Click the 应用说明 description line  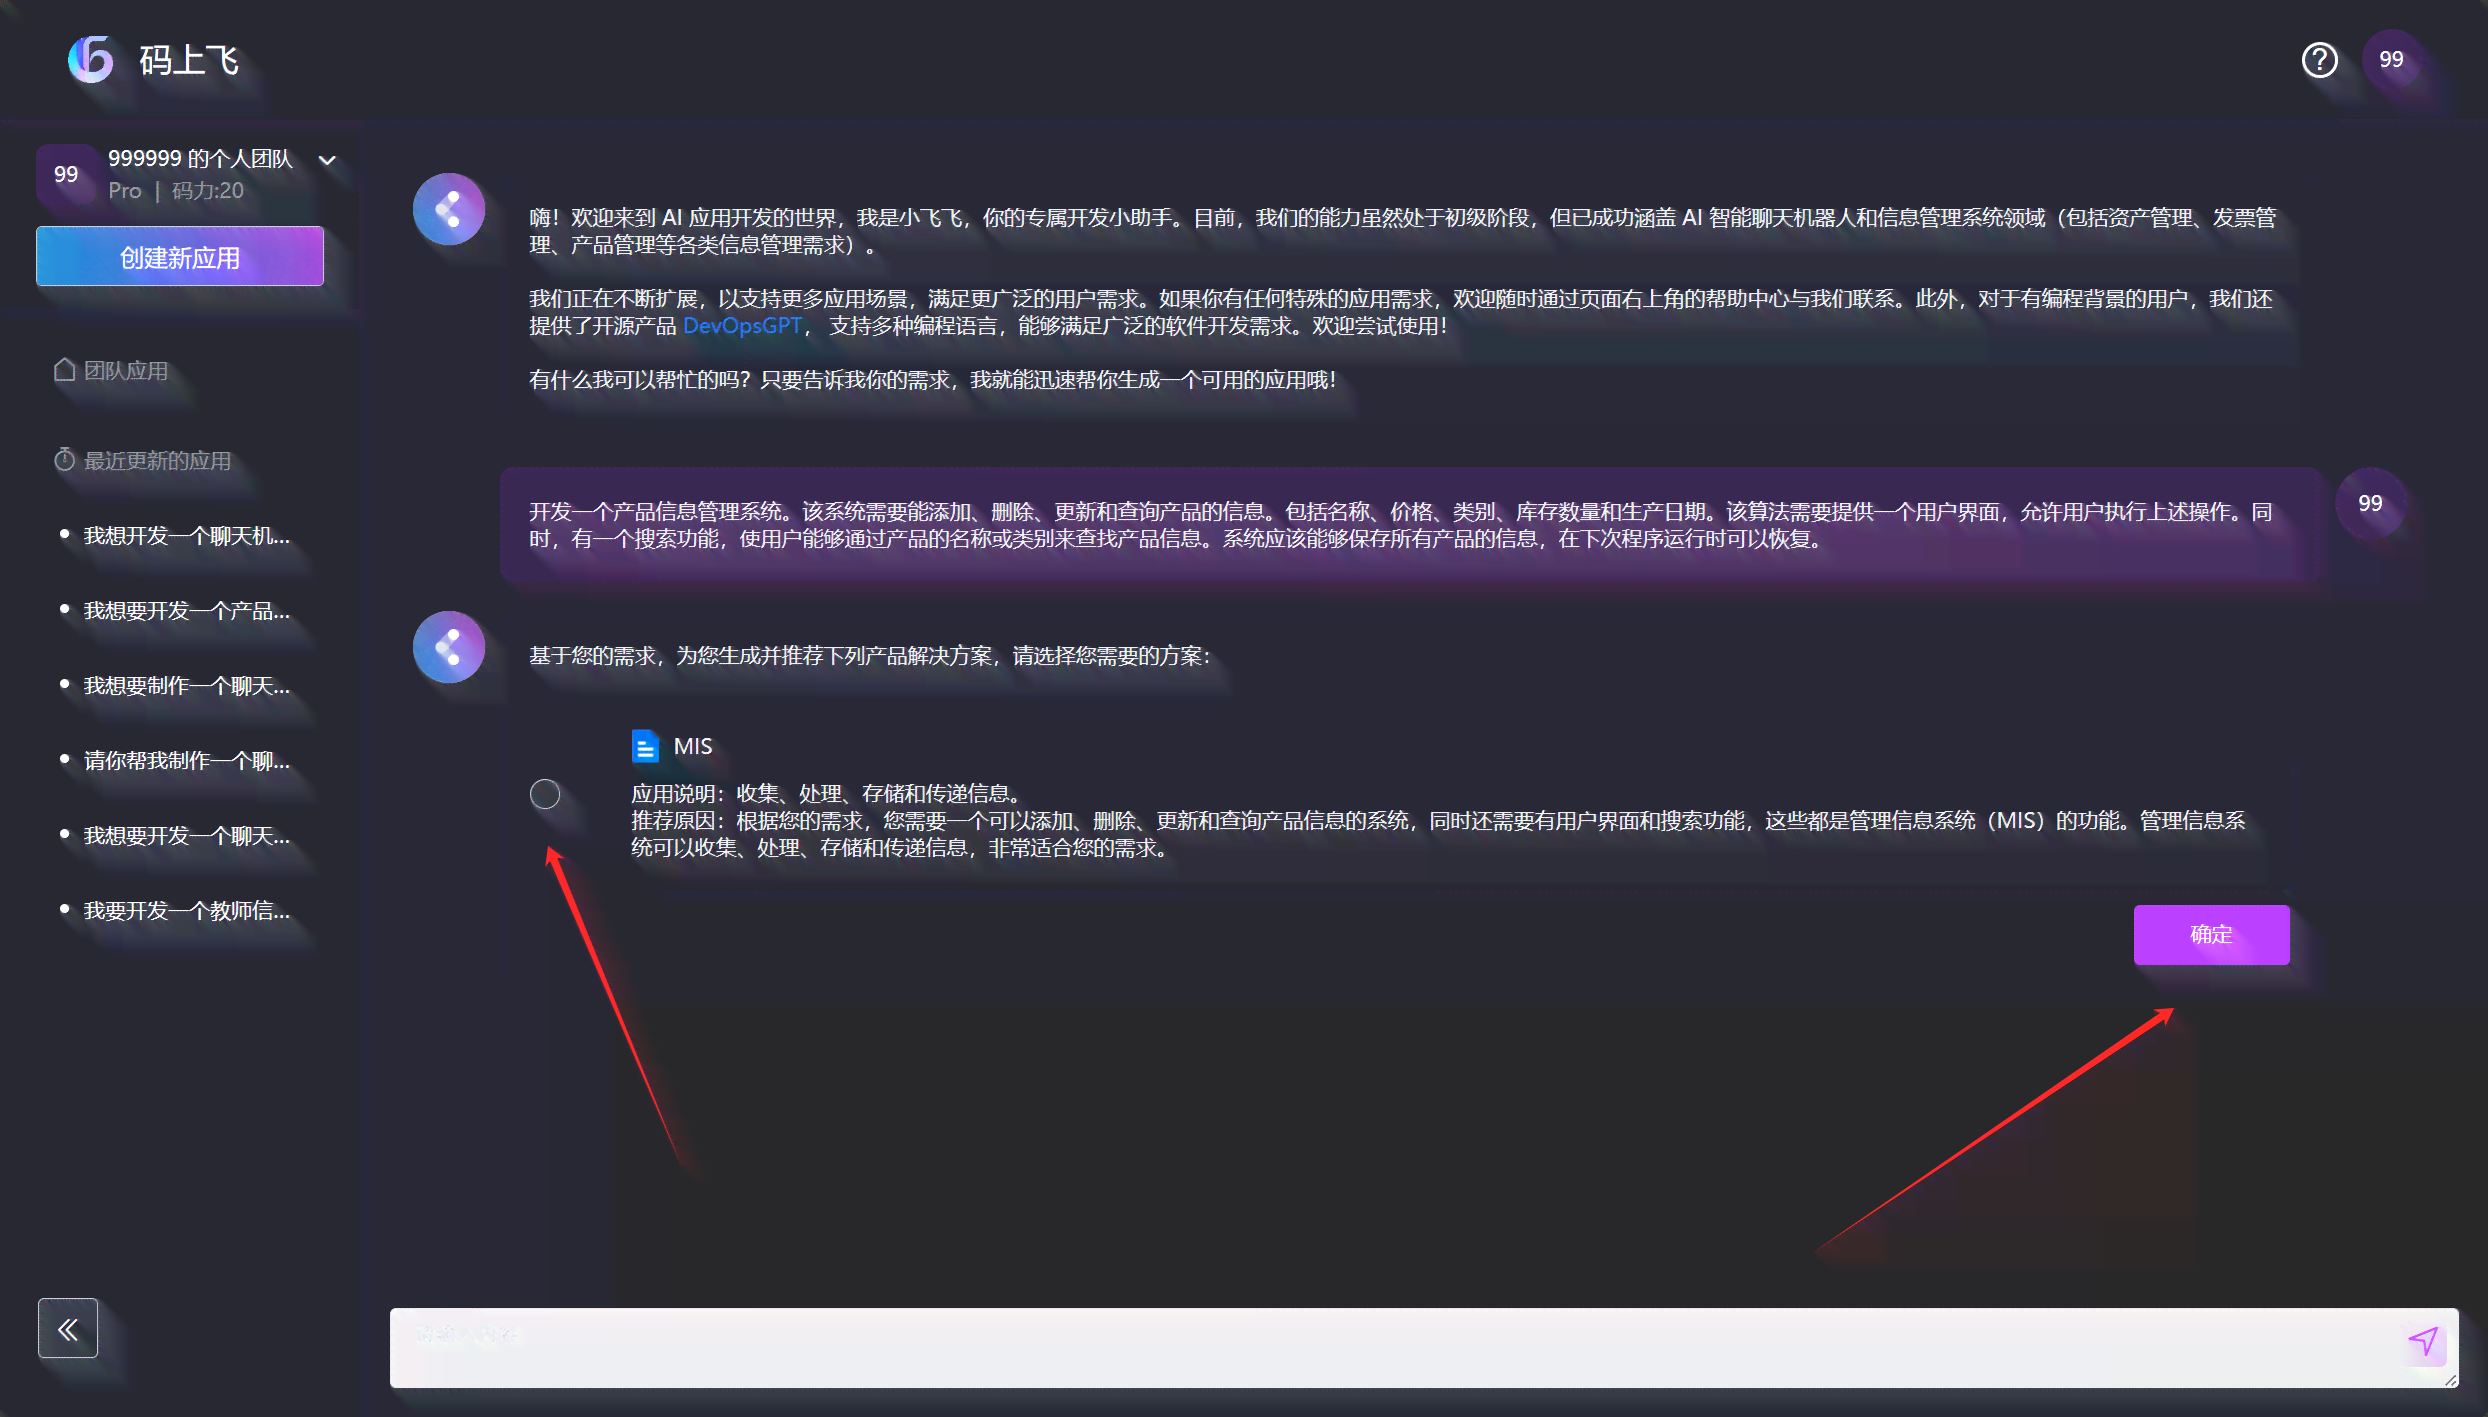tap(827, 794)
